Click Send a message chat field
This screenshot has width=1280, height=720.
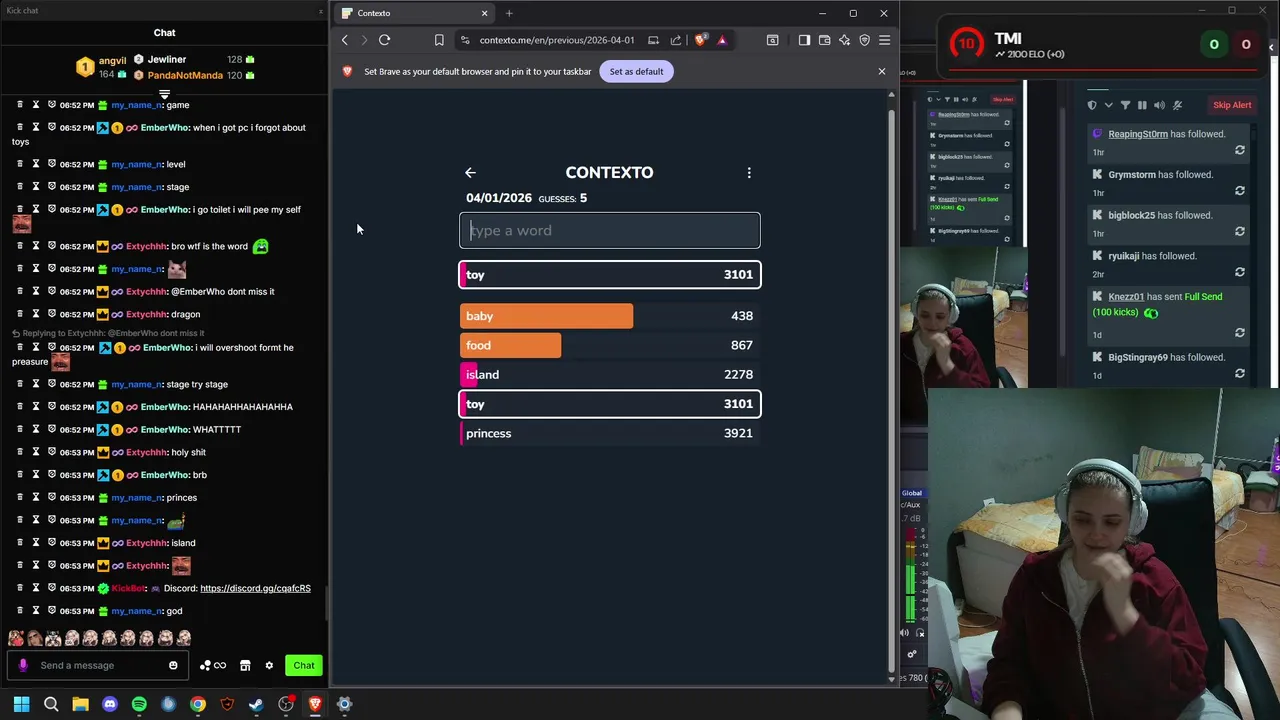(x=98, y=665)
